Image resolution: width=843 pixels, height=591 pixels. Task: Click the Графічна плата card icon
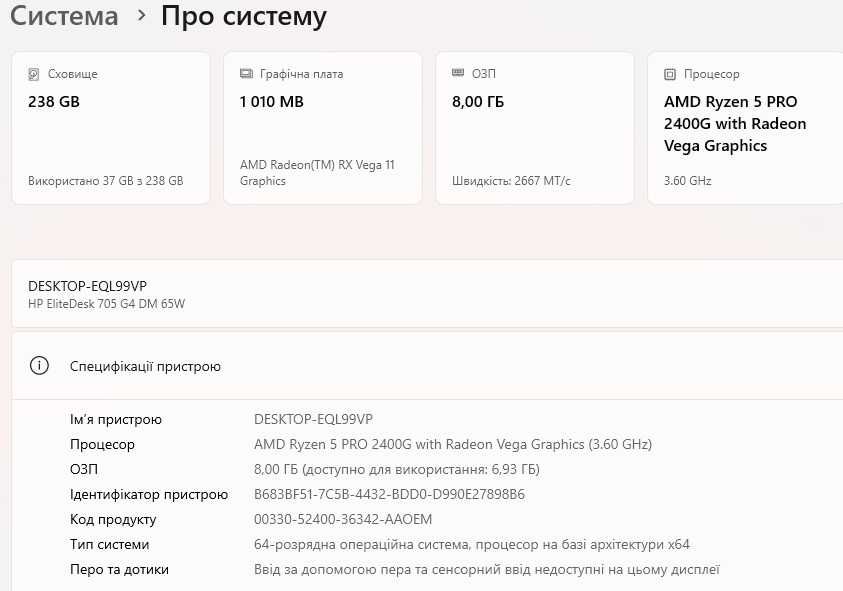(246, 74)
